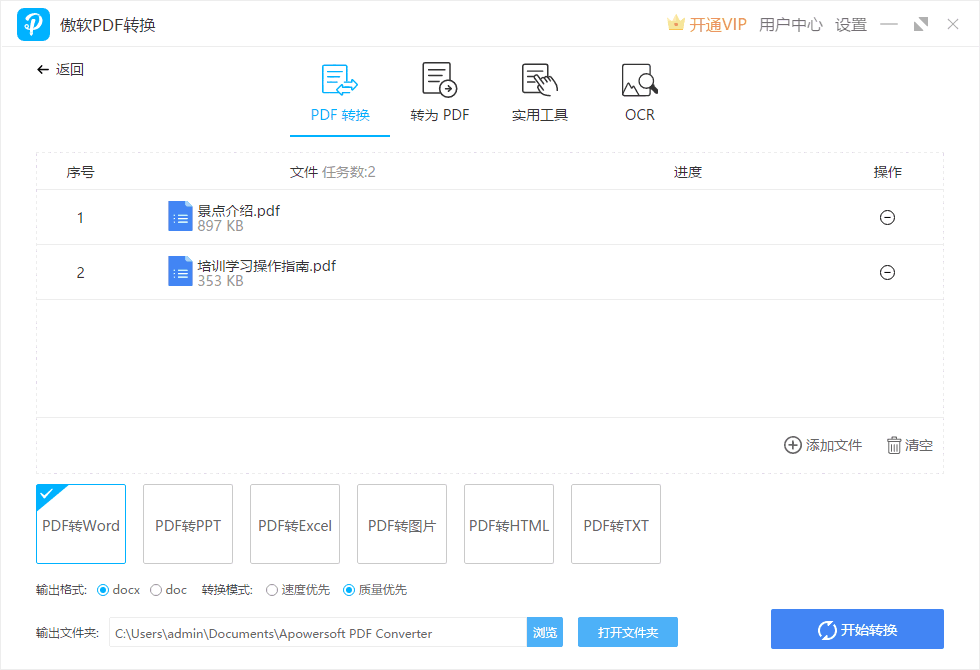Open 设置 from the title bar
This screenshot has height=670, width=980.
(x=851, y=24)
